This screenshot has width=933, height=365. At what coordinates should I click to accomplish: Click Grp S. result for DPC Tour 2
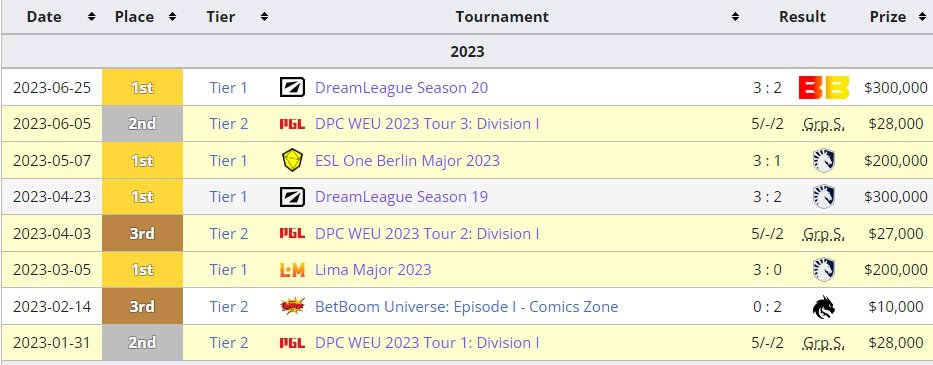(x=824, y=233)
